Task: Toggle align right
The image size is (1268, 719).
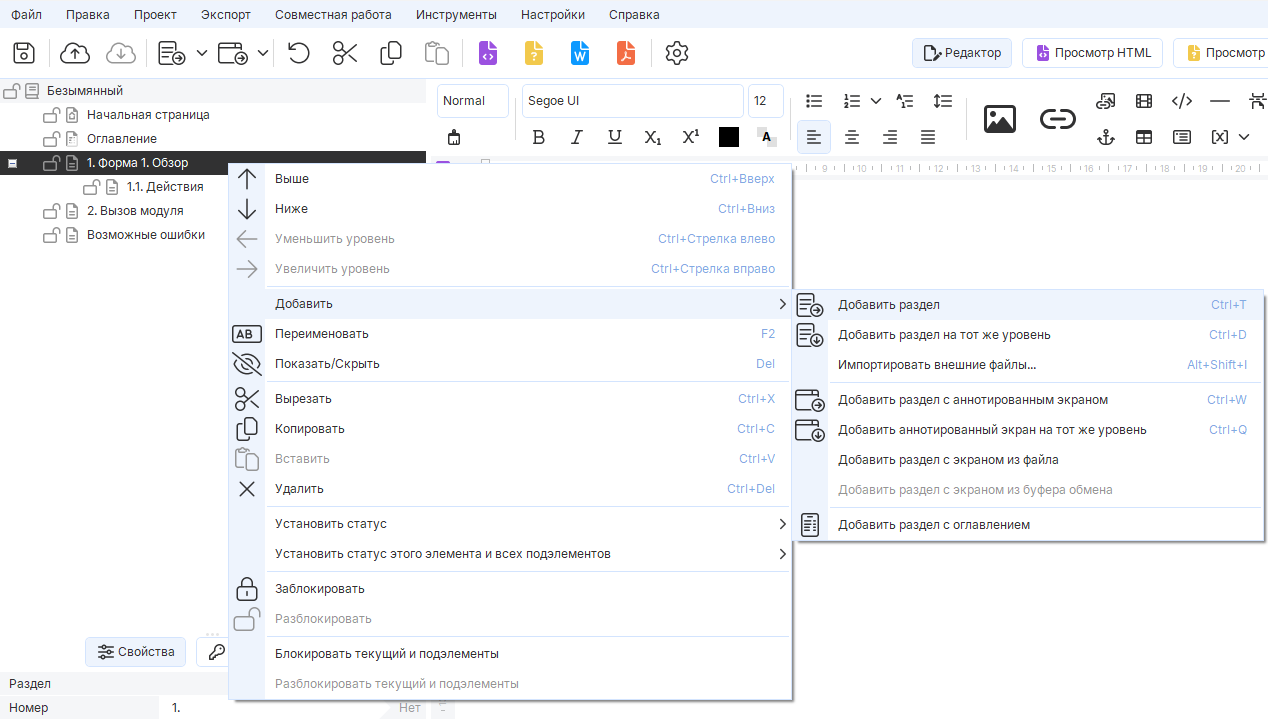Action: pyautogui.click(x=890, y=137)
